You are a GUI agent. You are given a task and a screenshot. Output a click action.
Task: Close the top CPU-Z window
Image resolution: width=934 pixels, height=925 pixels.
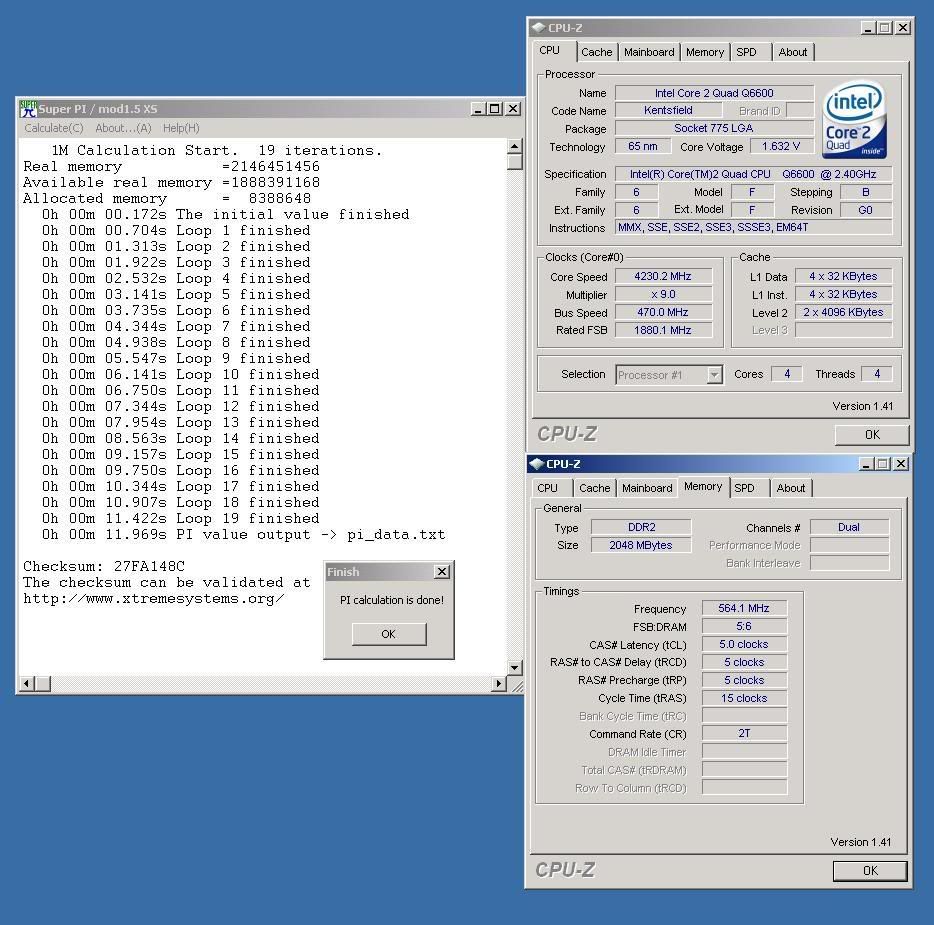(903, 28)
